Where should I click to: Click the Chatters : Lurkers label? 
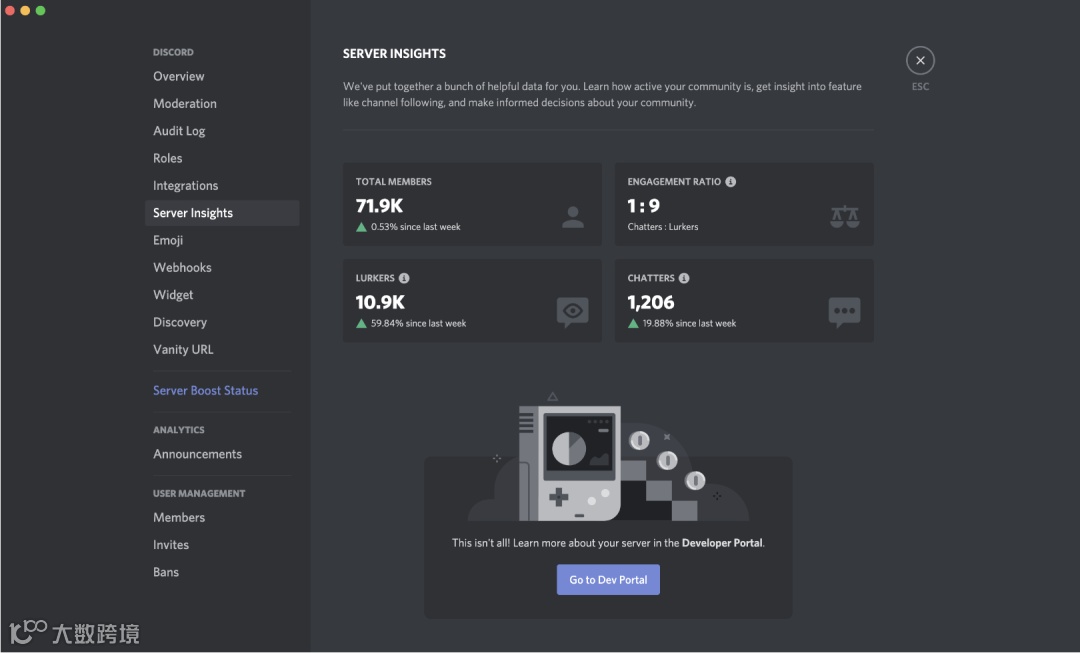pos(663,227)
